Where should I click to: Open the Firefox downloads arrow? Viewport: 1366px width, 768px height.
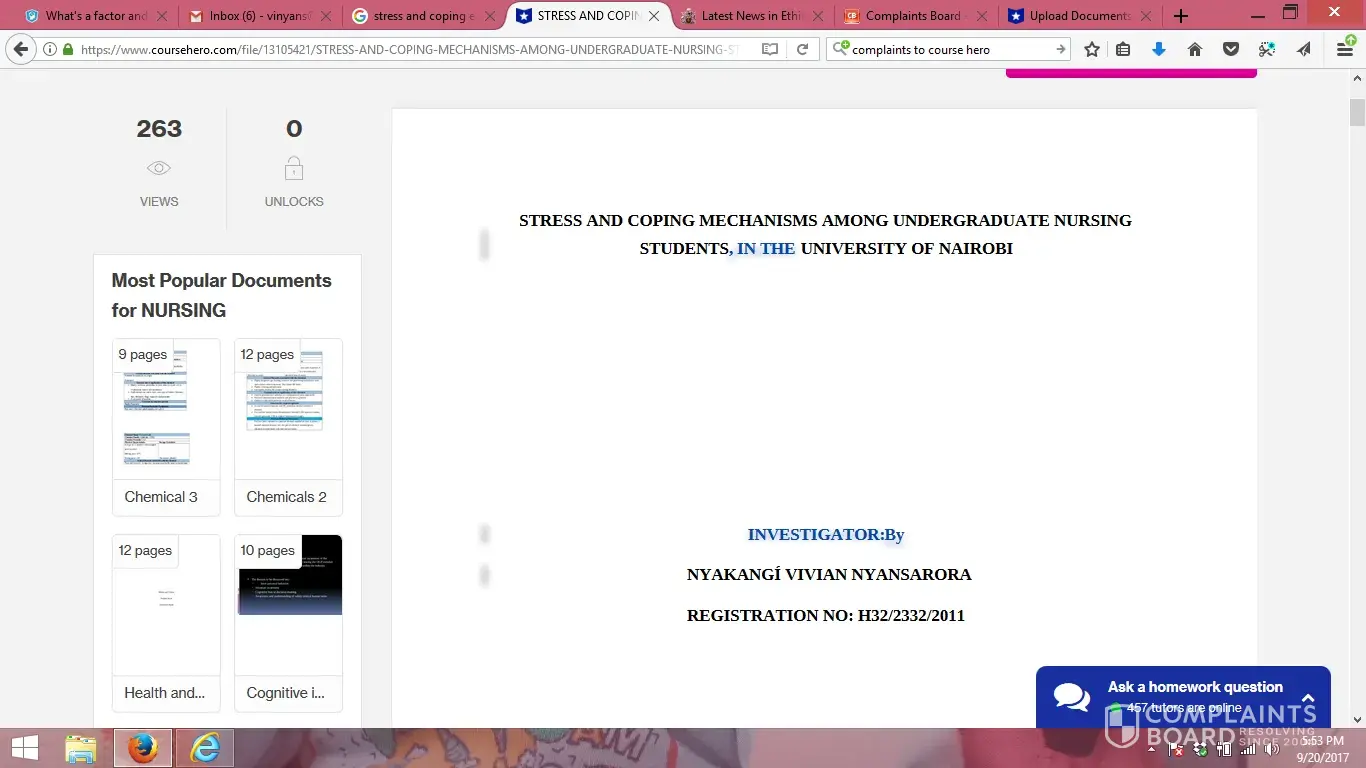coord(1159,50)
